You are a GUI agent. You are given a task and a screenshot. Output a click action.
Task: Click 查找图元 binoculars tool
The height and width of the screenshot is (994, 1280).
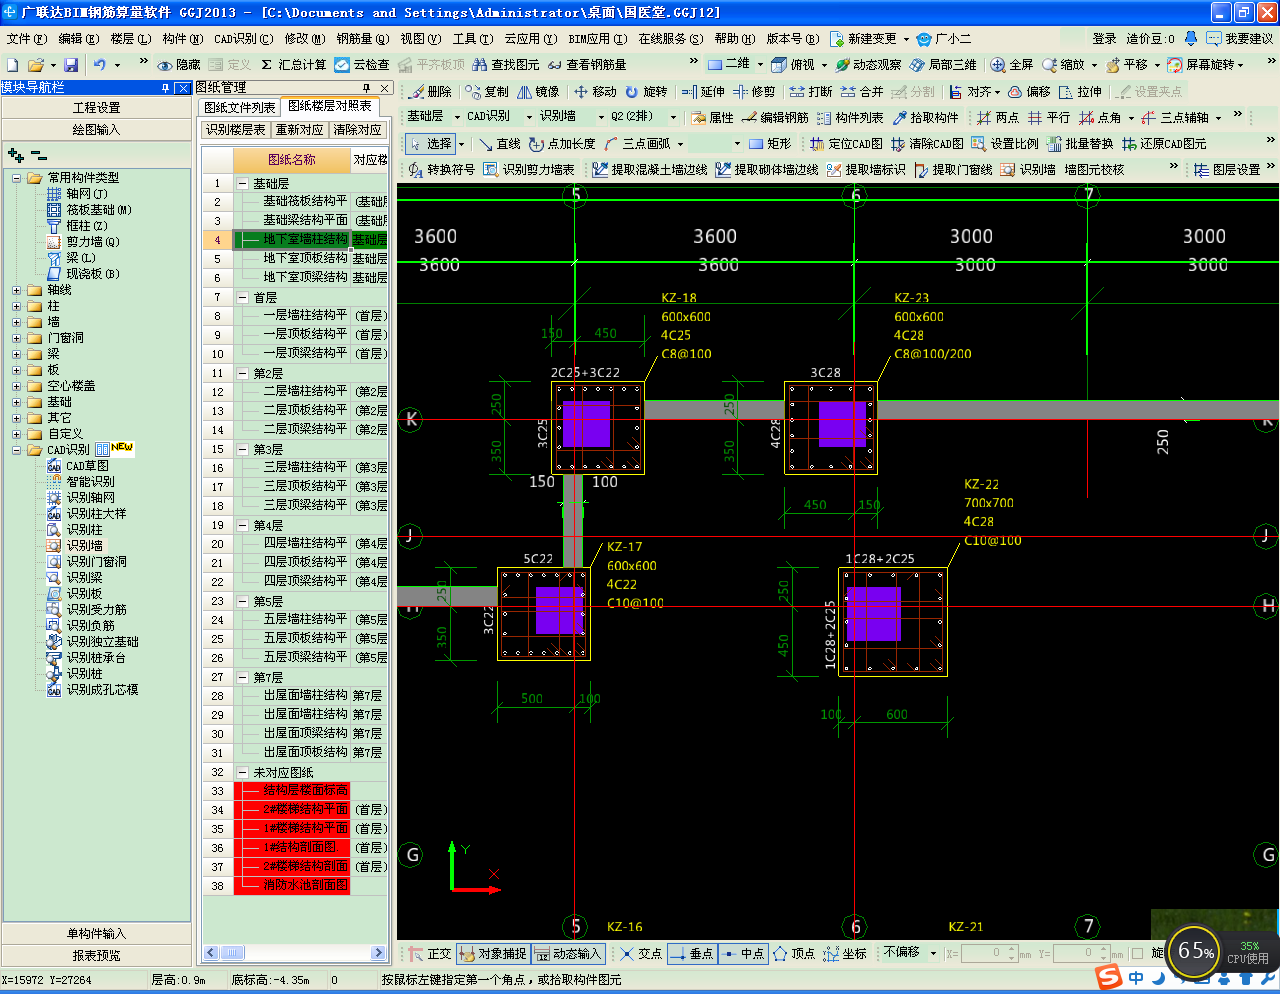(x=506, y=64)
